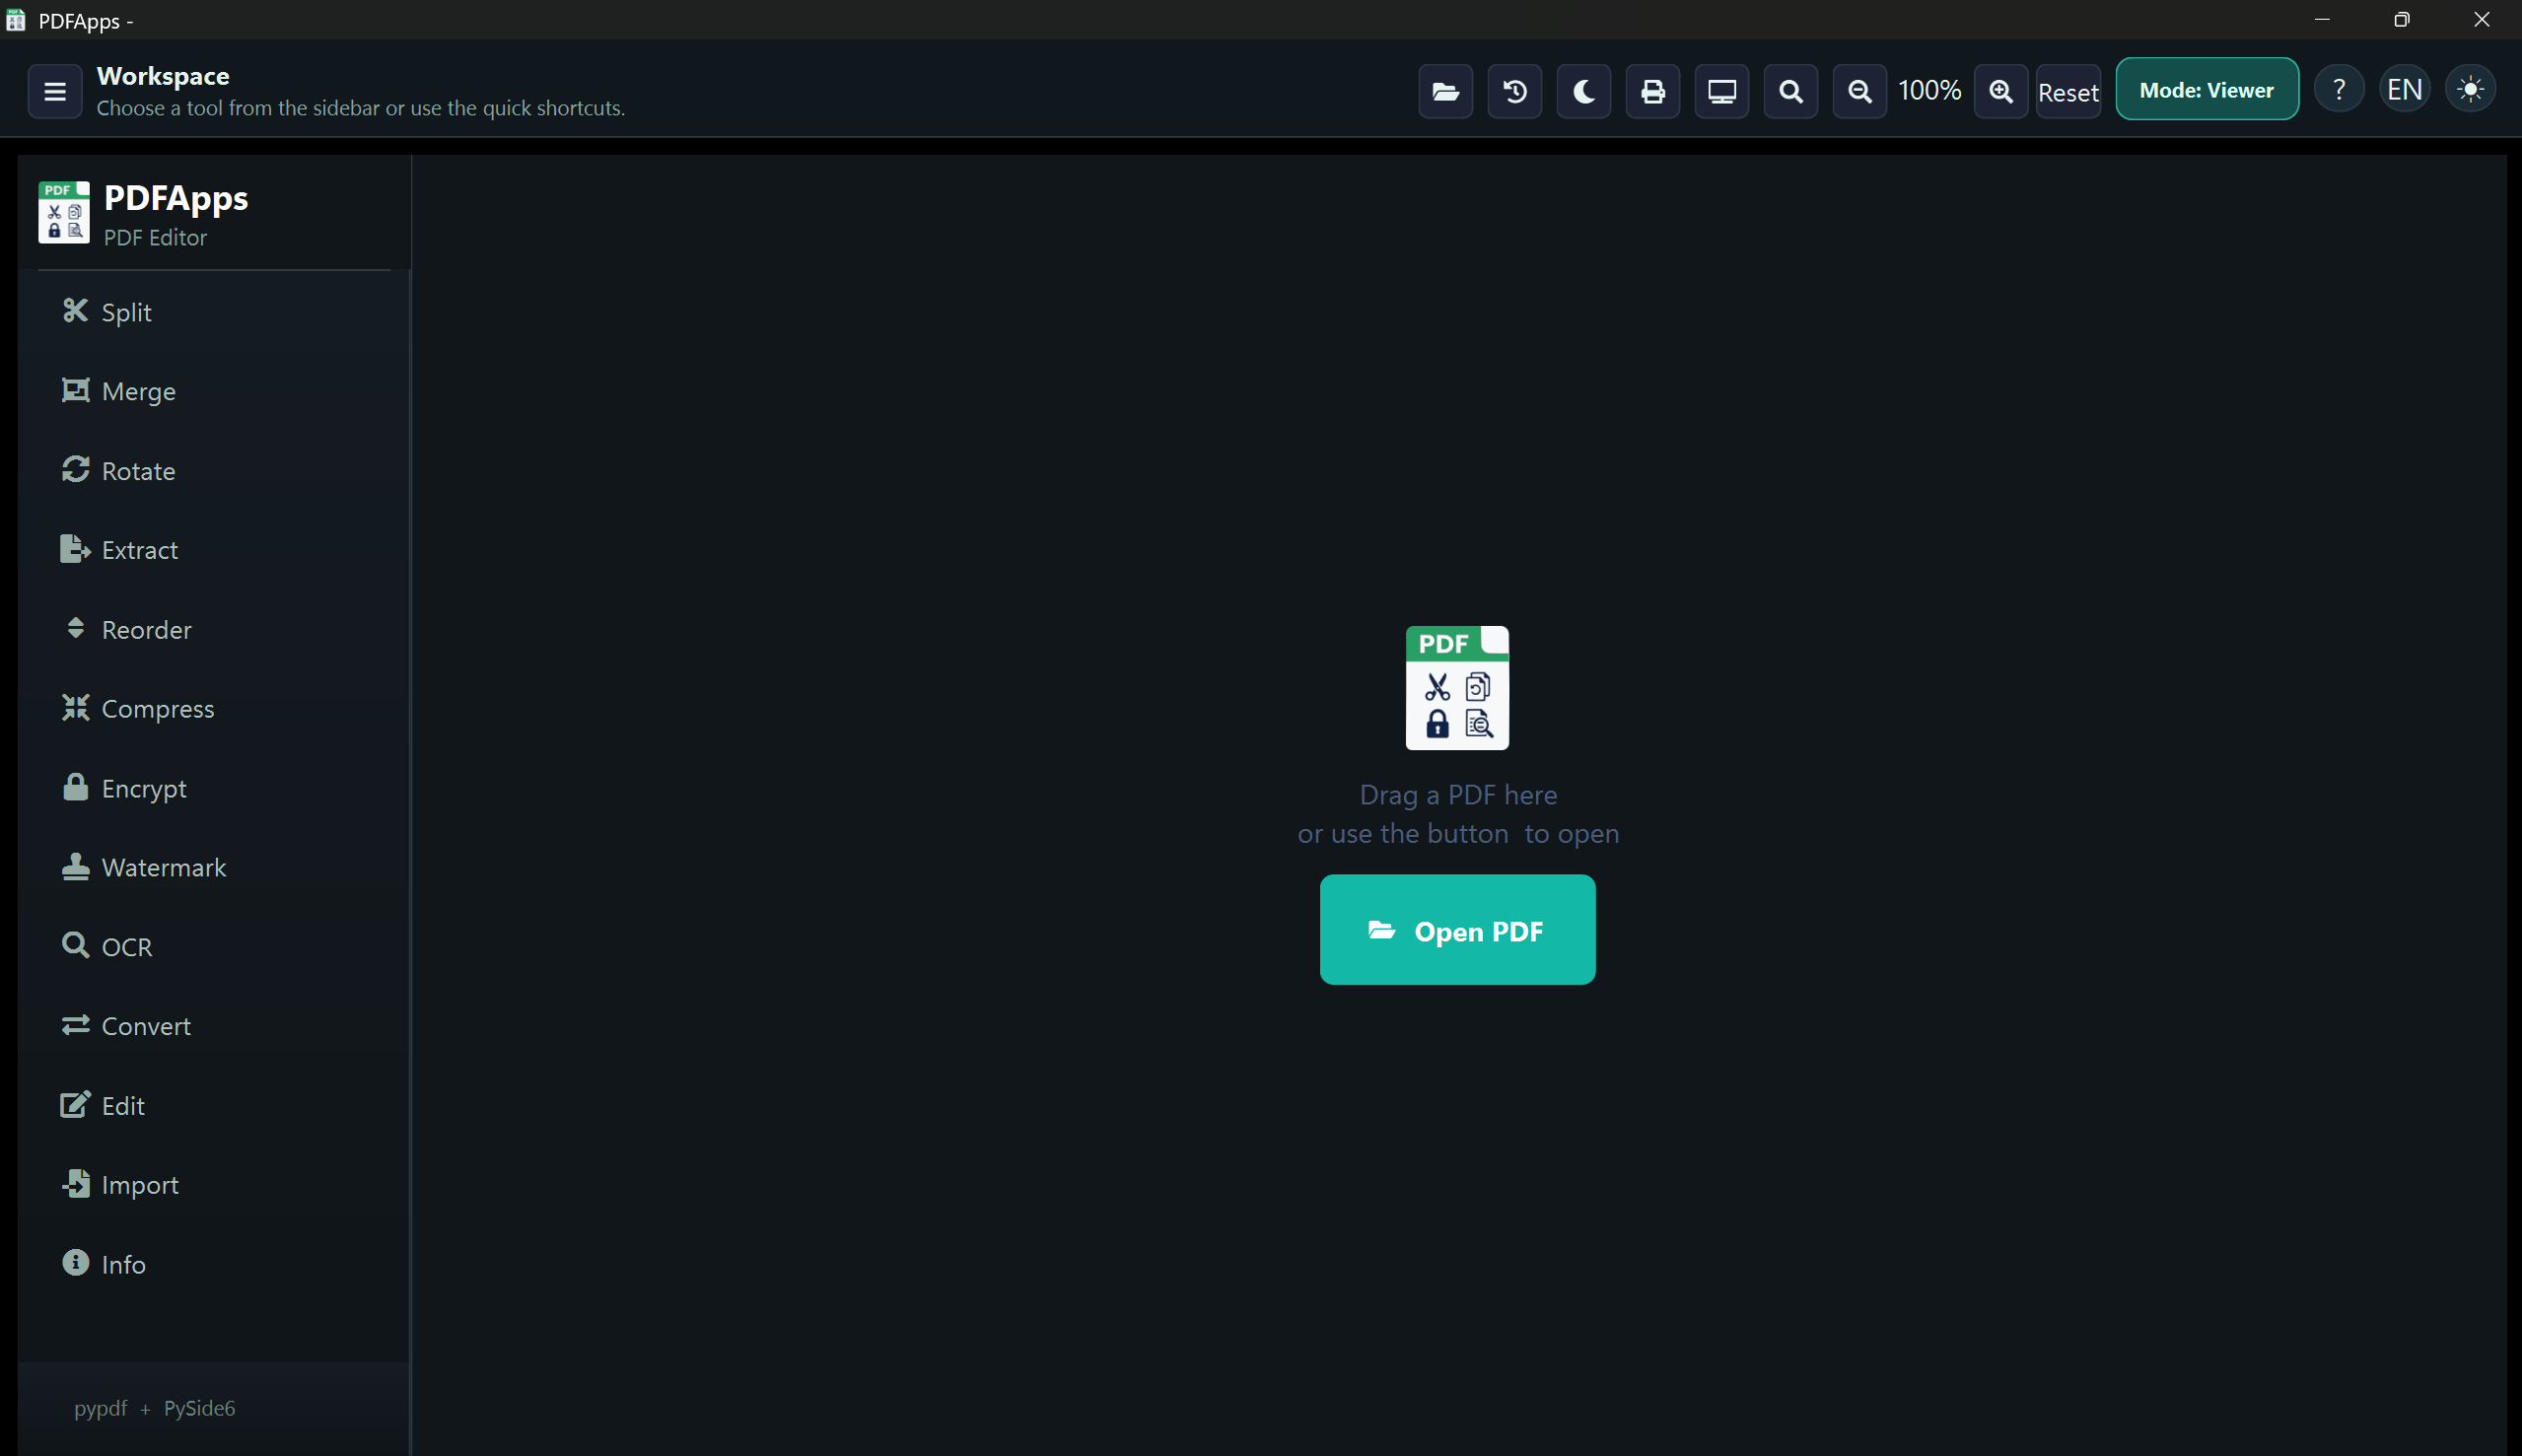Viewport: 2522px width, 1456px height.
Task: Open recent files history icon
Action: 1514,91
